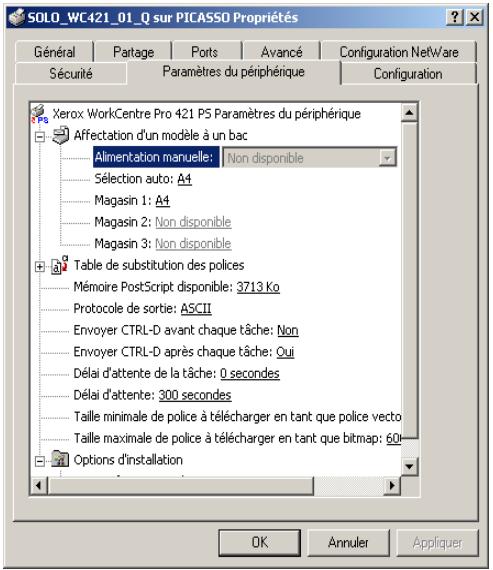Click Non disponible value for Magasin 3
This screenshot has width=493, height=570.
tap(193, 244)
